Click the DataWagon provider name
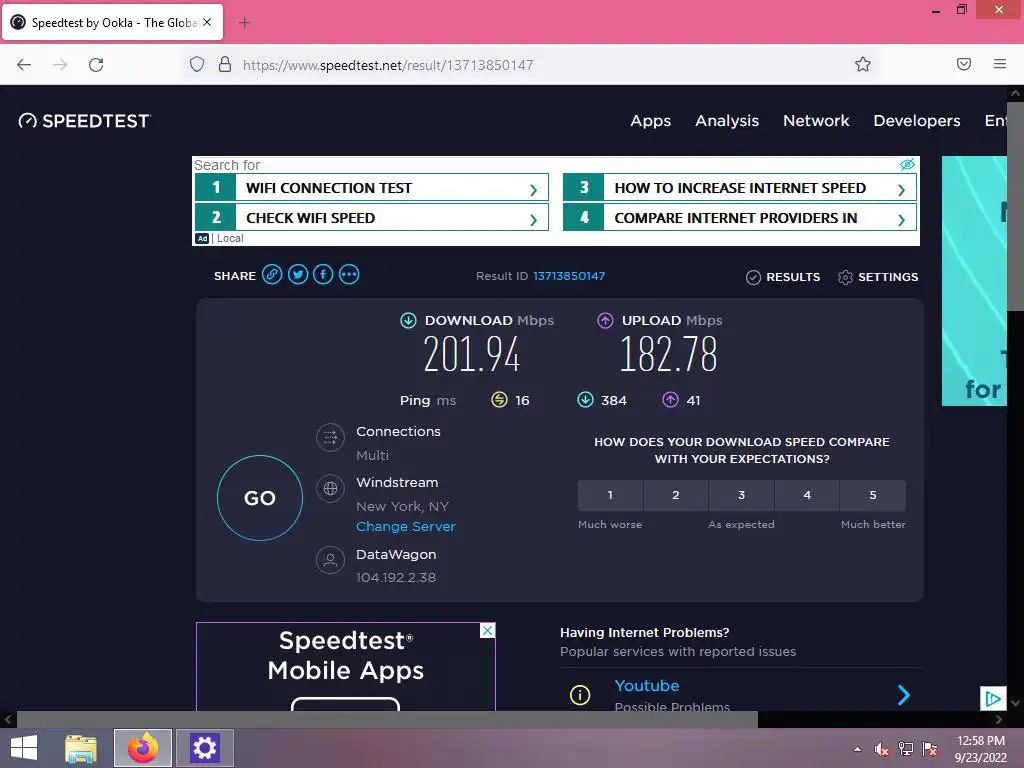Screen dimensions: 1024x768 (396, 554)
